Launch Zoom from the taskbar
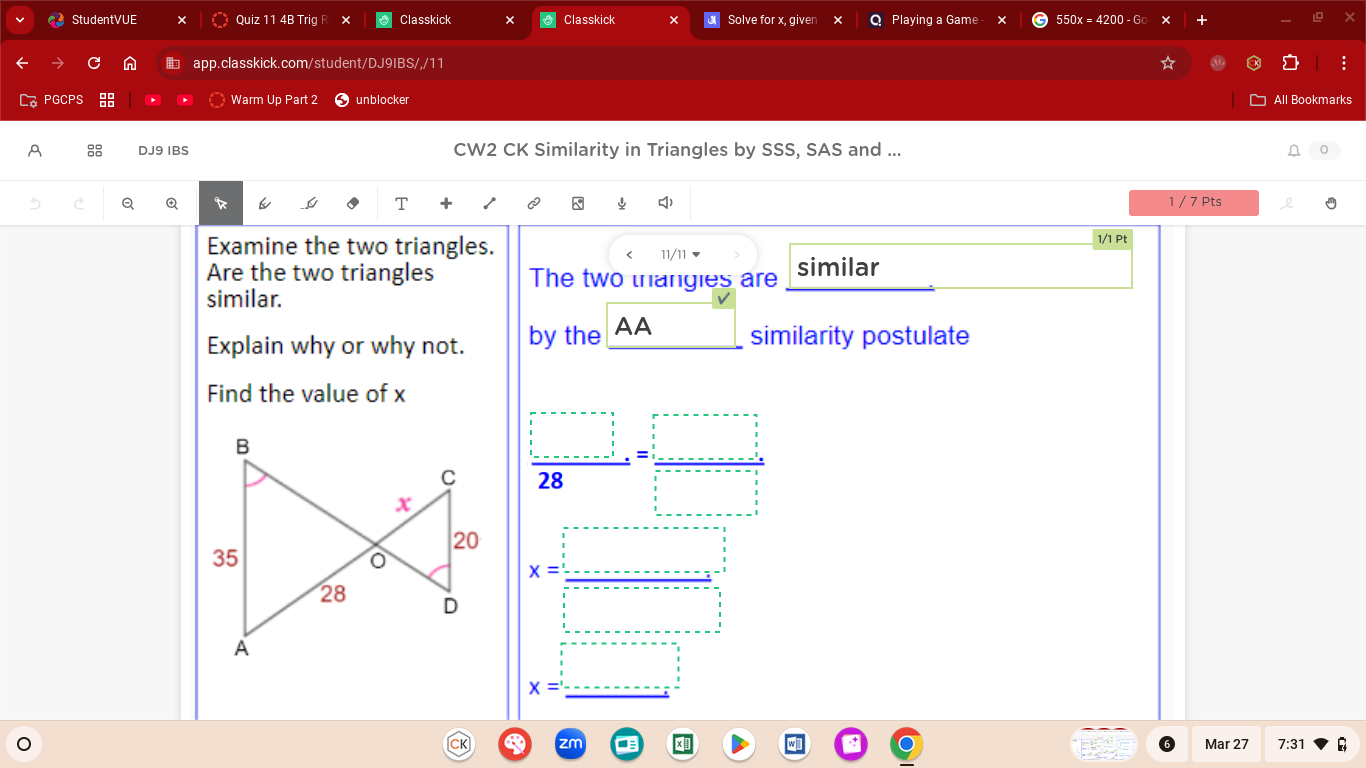1366x768 pixels. [x=571, y=744]
